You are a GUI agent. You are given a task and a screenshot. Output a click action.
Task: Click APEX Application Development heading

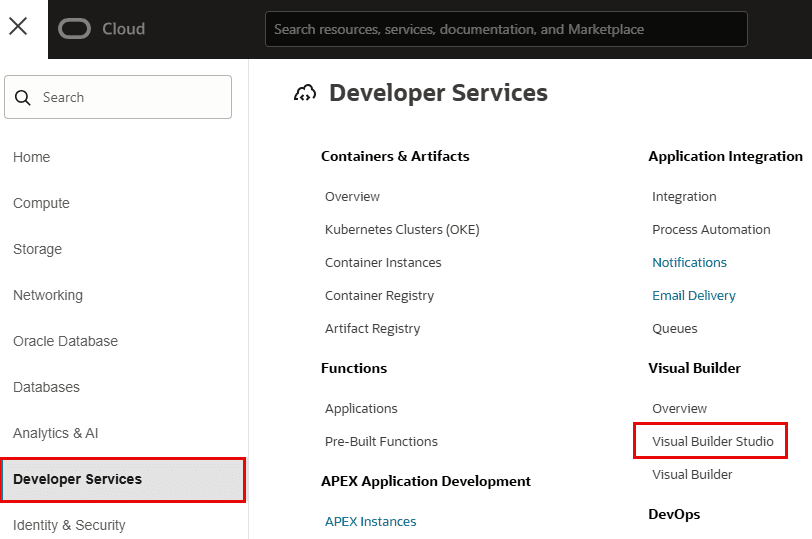coord(426,482)
